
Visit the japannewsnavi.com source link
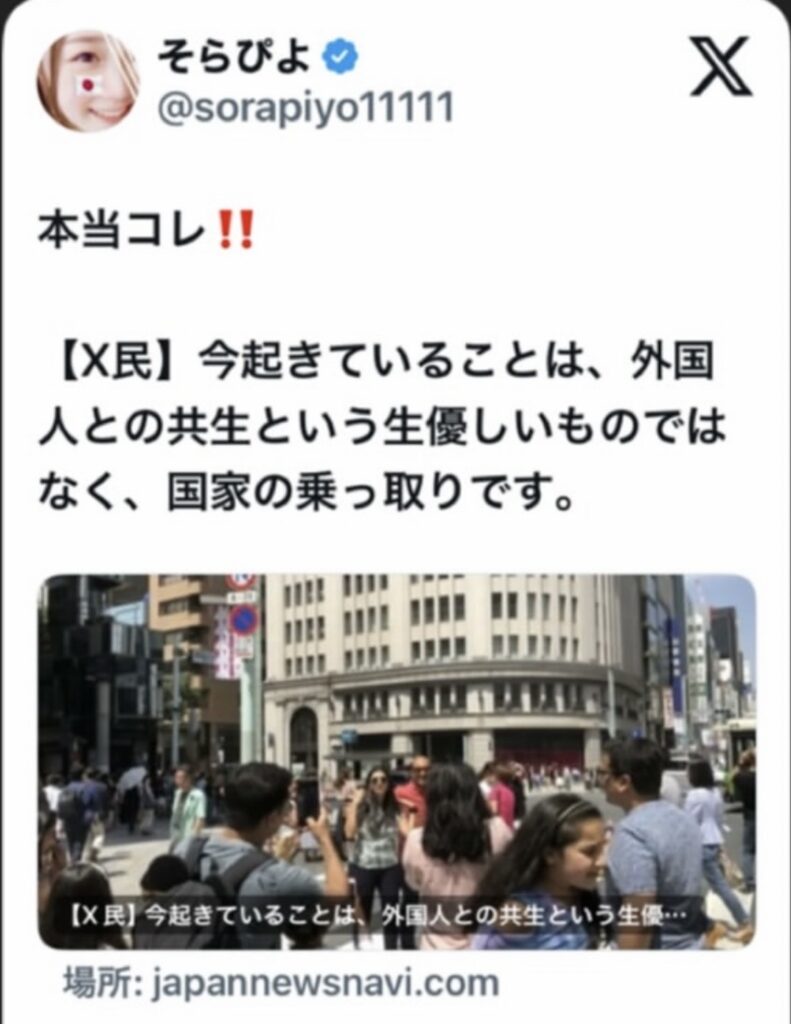pos(326,983)
